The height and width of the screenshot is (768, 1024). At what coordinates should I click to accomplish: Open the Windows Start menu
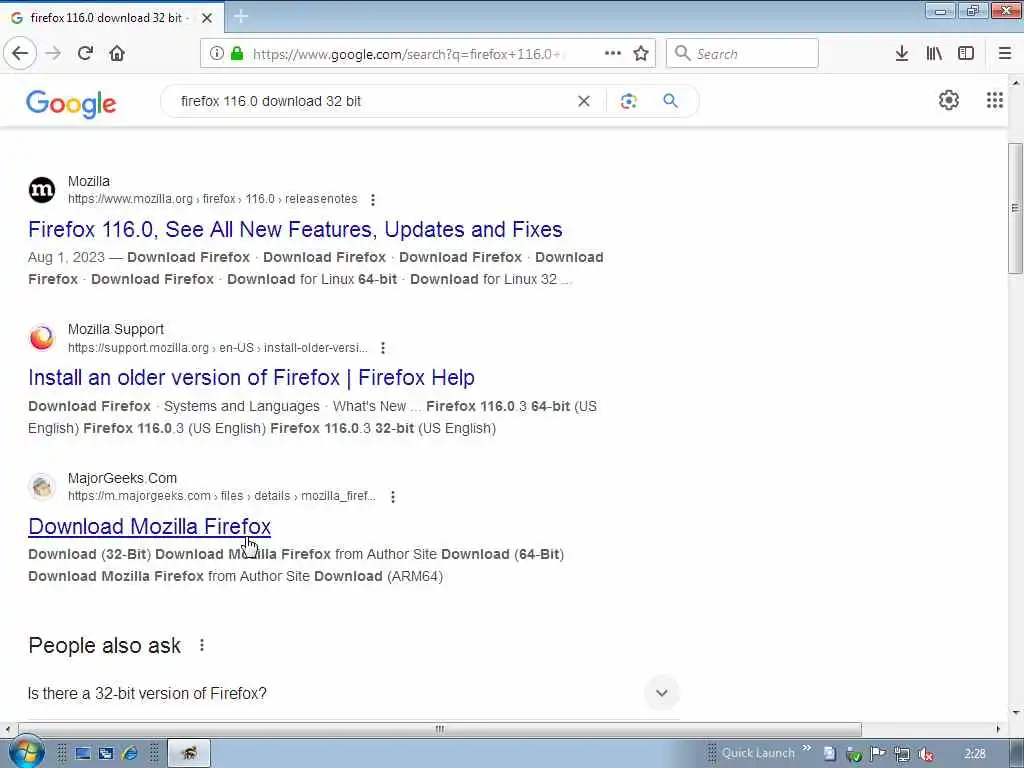26,752
